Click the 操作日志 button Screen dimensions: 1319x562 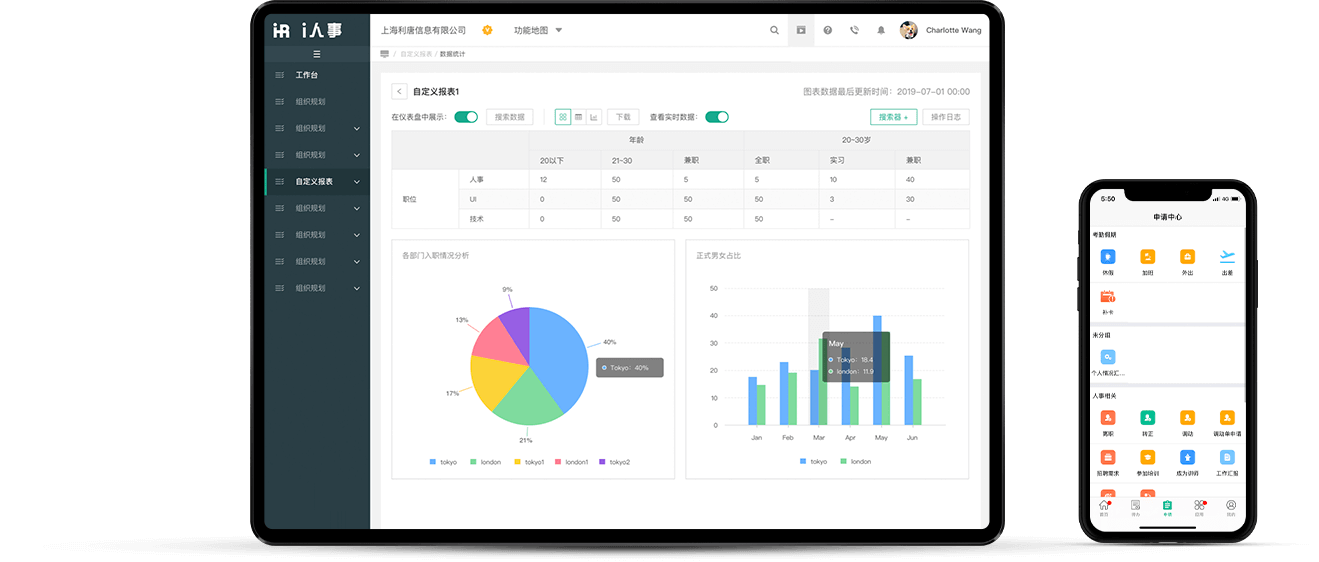(x=945, y=117)
